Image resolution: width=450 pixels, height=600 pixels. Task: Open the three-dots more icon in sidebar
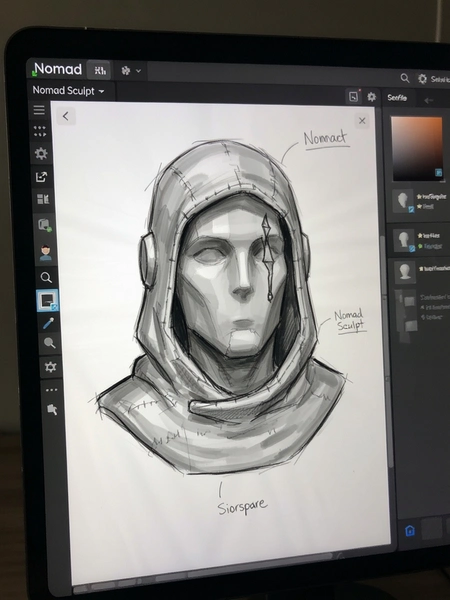[x=51, y=390]
